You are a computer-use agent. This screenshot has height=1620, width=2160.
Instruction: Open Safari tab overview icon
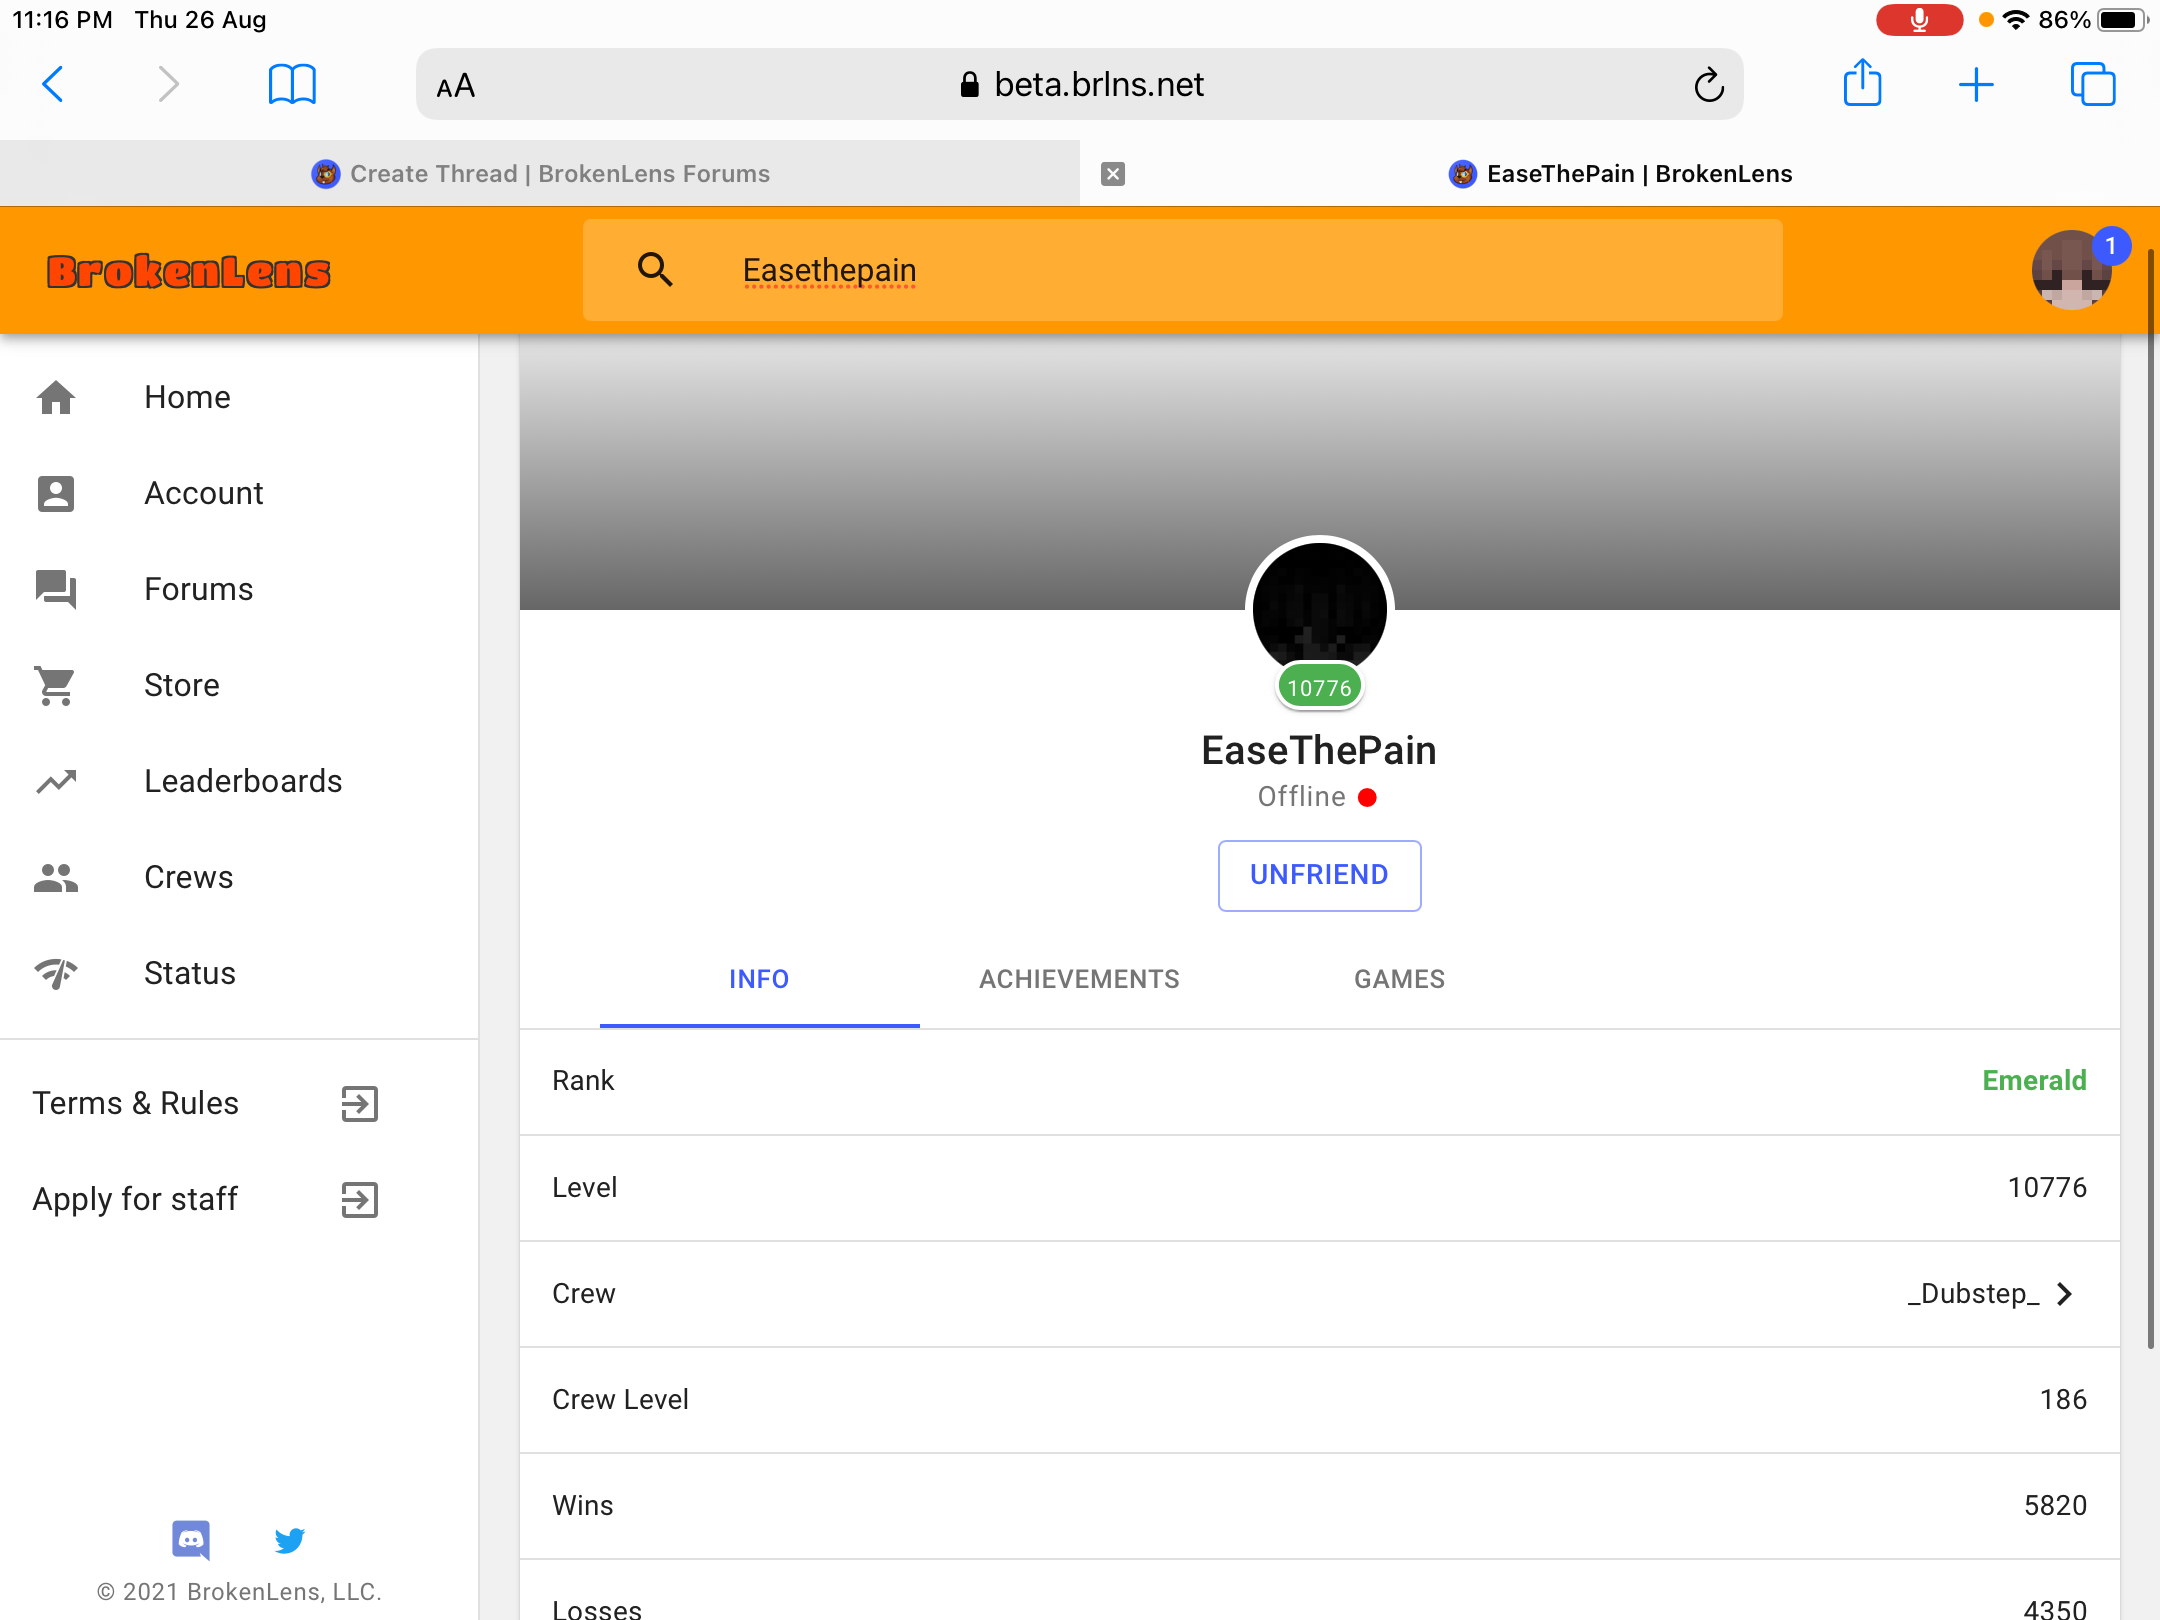pos(2093,84)
